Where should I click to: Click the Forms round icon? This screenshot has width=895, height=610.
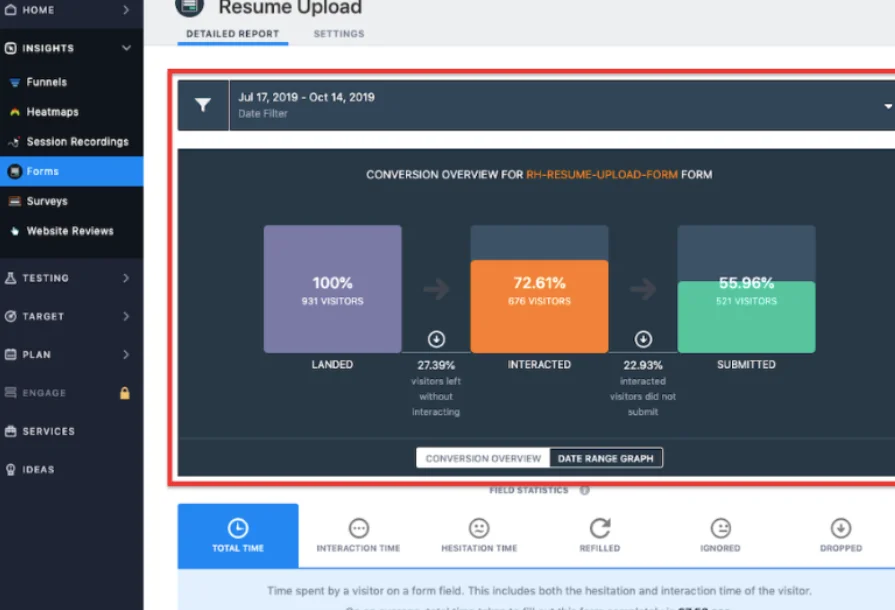tap(15, 171)
